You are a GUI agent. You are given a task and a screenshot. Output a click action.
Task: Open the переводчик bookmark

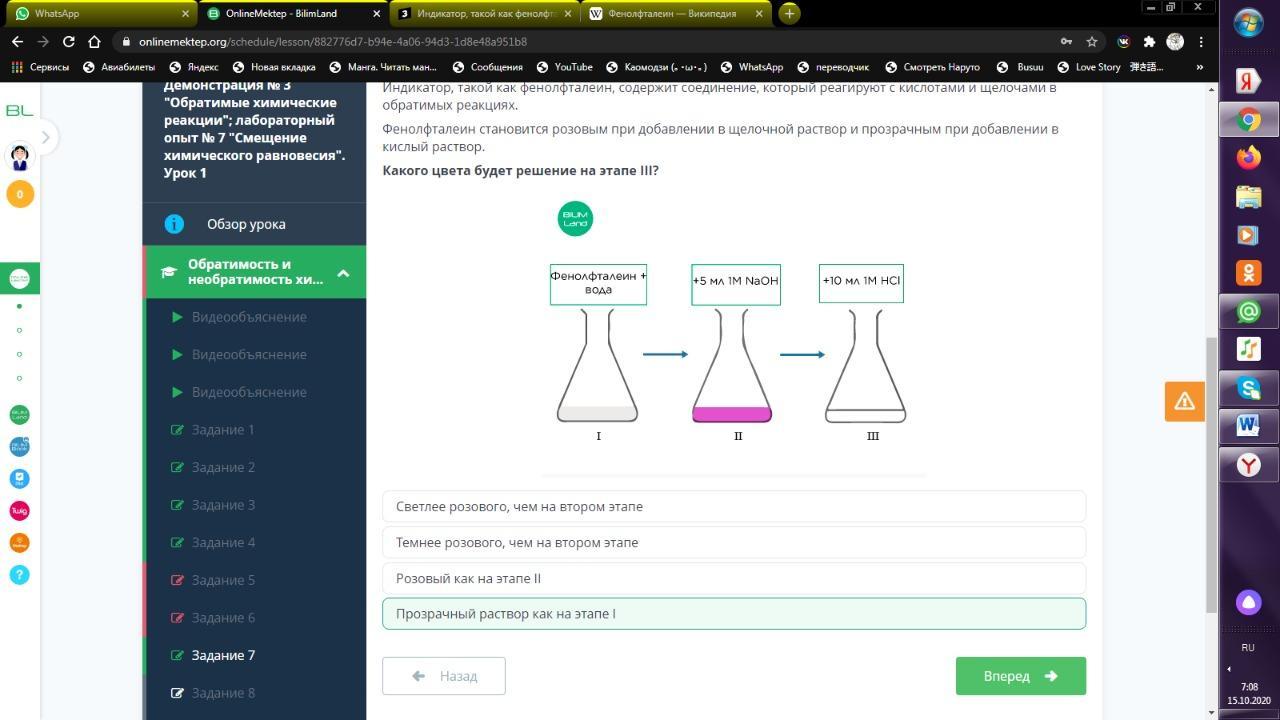[x=832, y=67]
